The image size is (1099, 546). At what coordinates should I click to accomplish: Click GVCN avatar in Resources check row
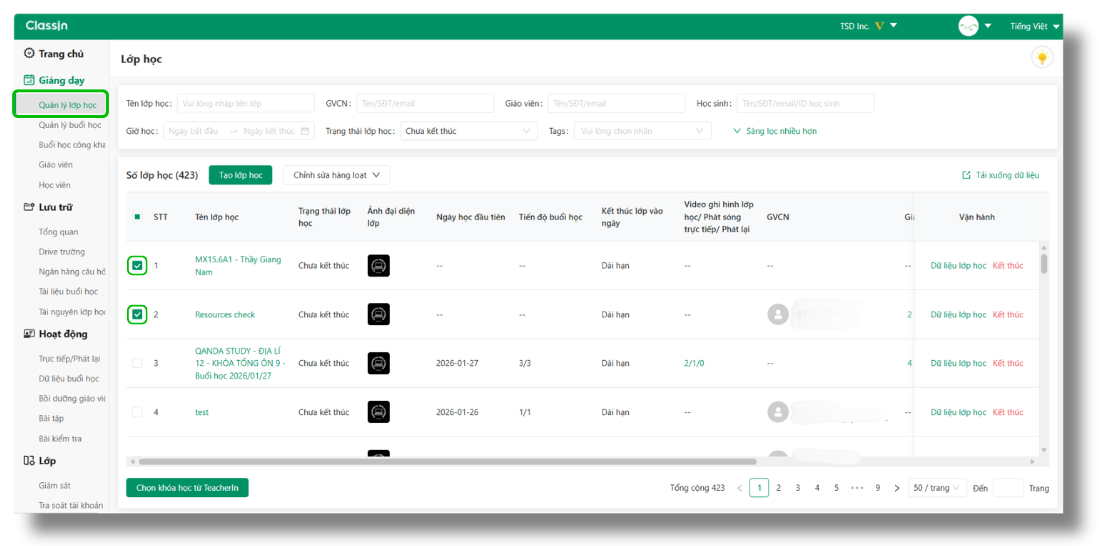777,315
